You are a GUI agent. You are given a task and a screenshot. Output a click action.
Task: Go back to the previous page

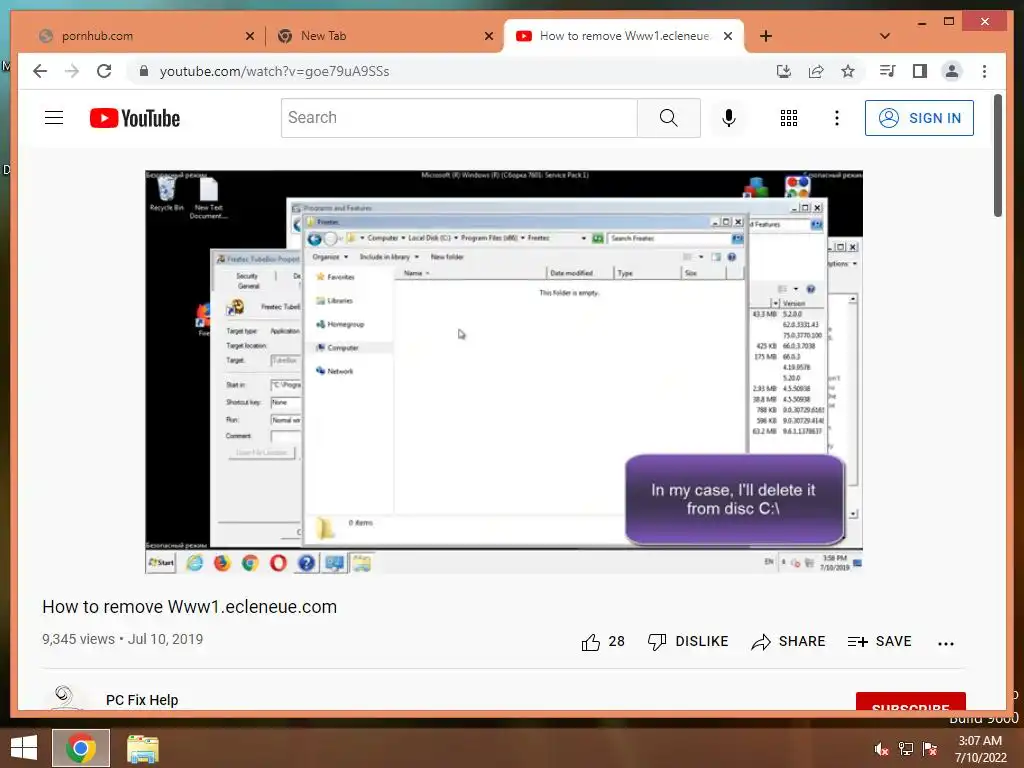(x=40, y=71)
